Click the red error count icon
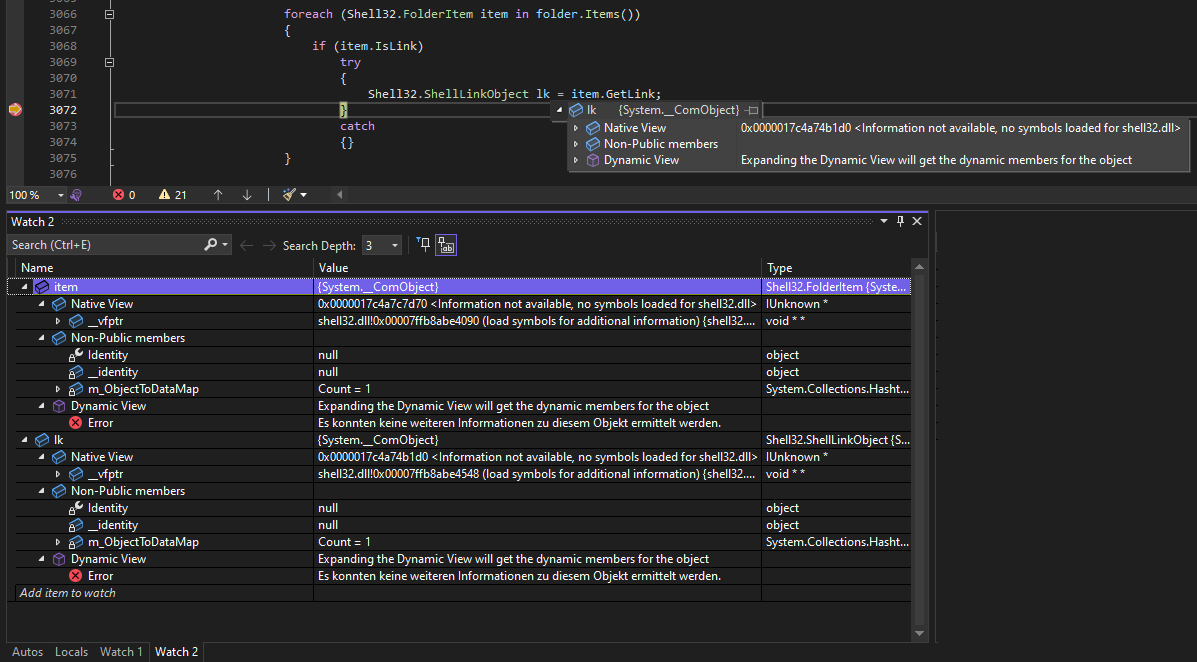This screenshot has width=1197, height=662. 118,195
